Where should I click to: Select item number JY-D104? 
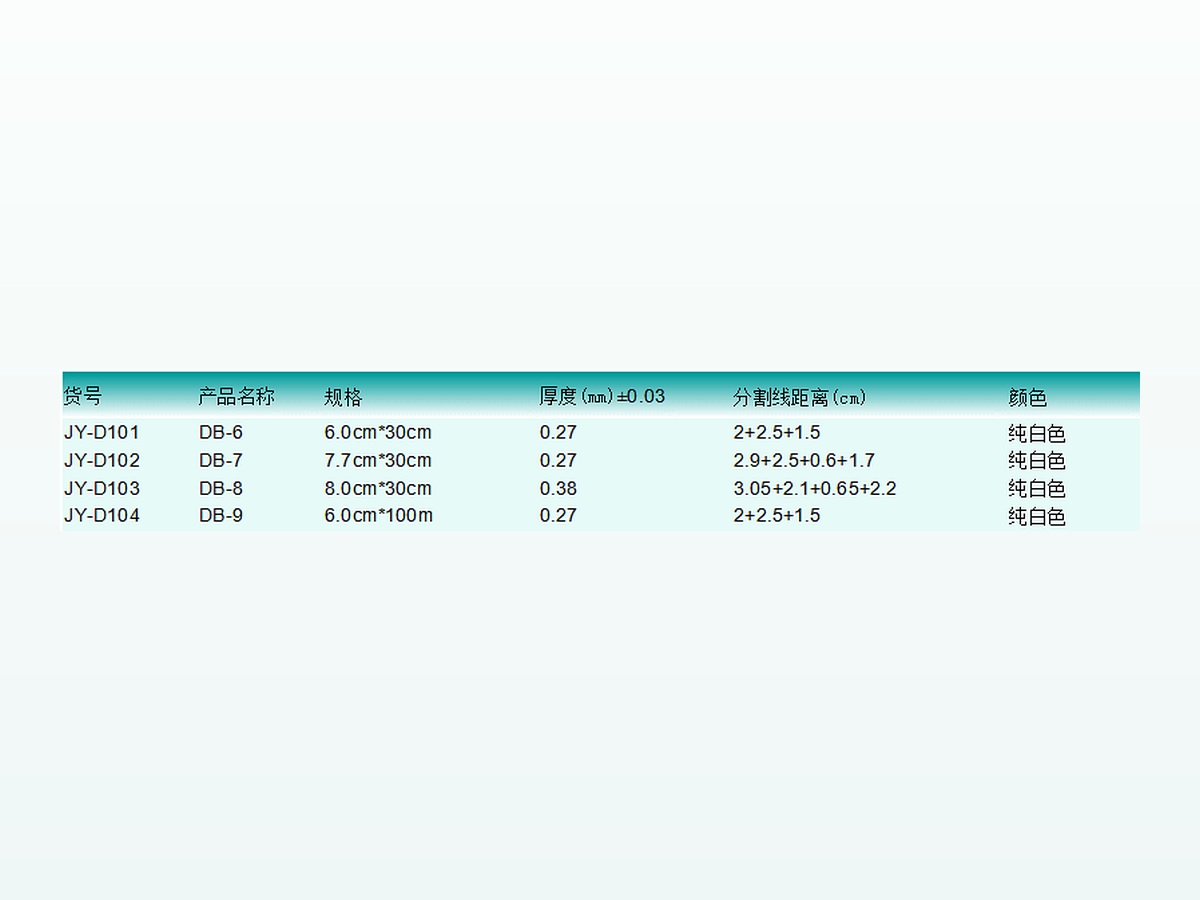click(102, 516)
